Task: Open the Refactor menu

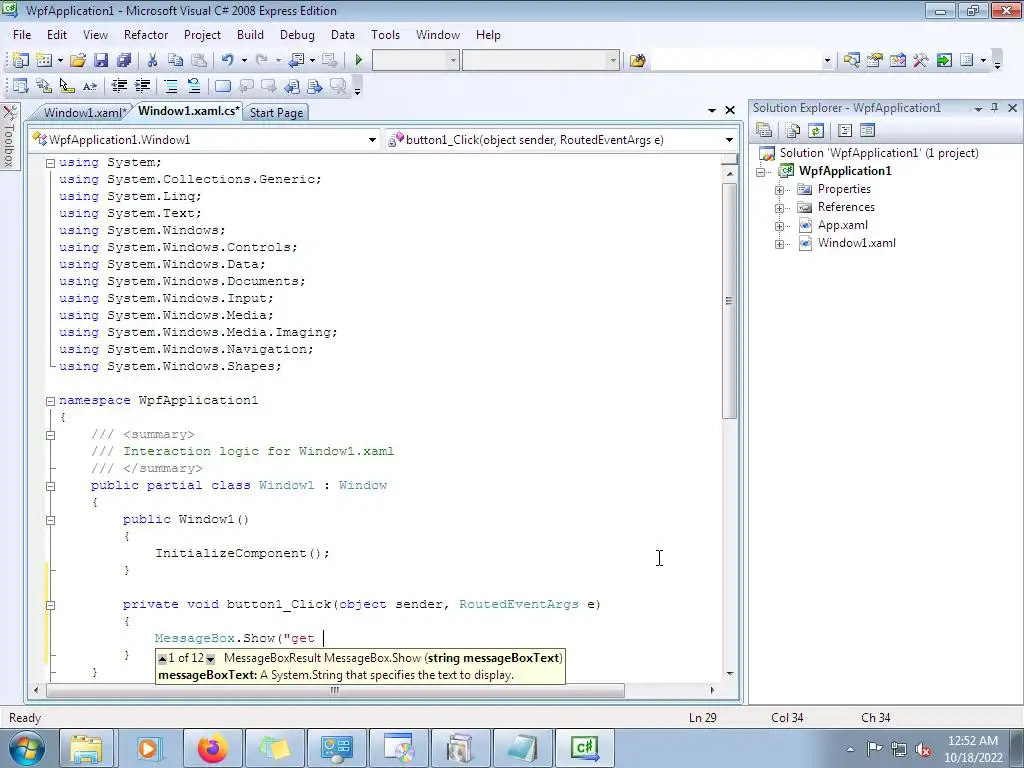Action: [x=146, y=35]
